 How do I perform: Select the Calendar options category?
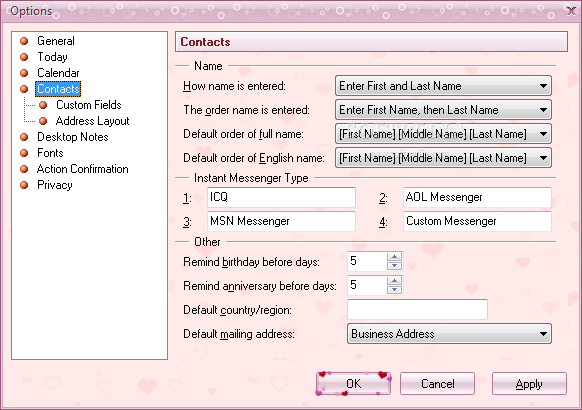[58, 73]
